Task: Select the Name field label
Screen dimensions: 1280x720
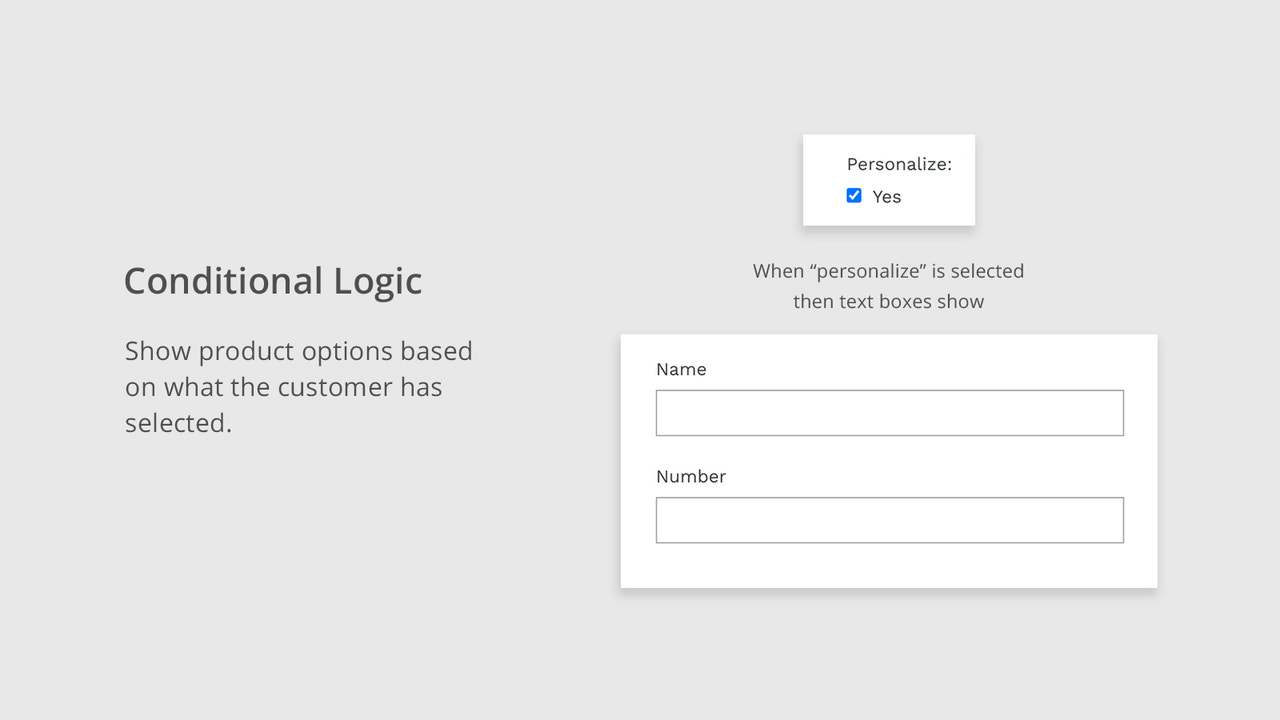Action: (681, 369)
